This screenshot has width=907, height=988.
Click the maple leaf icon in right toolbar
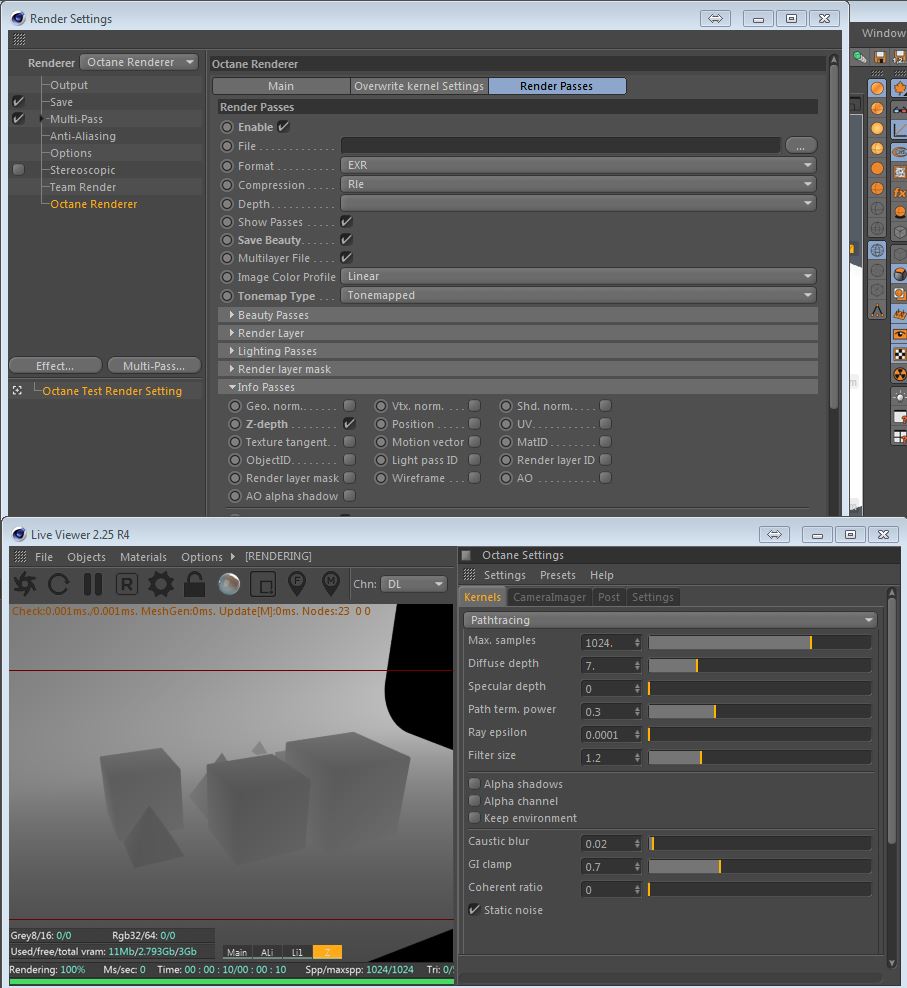(x=899, y=88)
